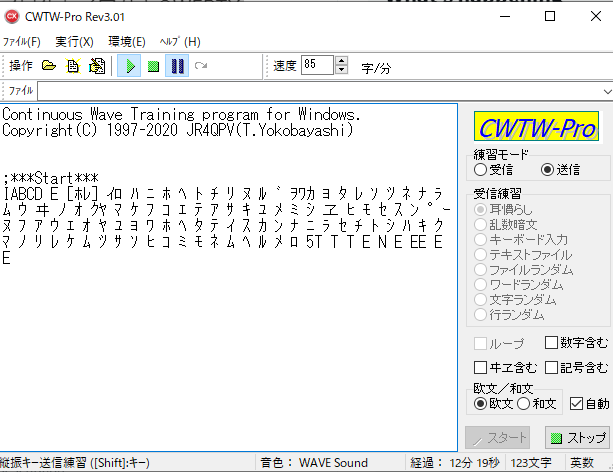Click the ;***Start*** line in text area
The width and height of the screenshot is (613, 472).
(x=50, y=178)
